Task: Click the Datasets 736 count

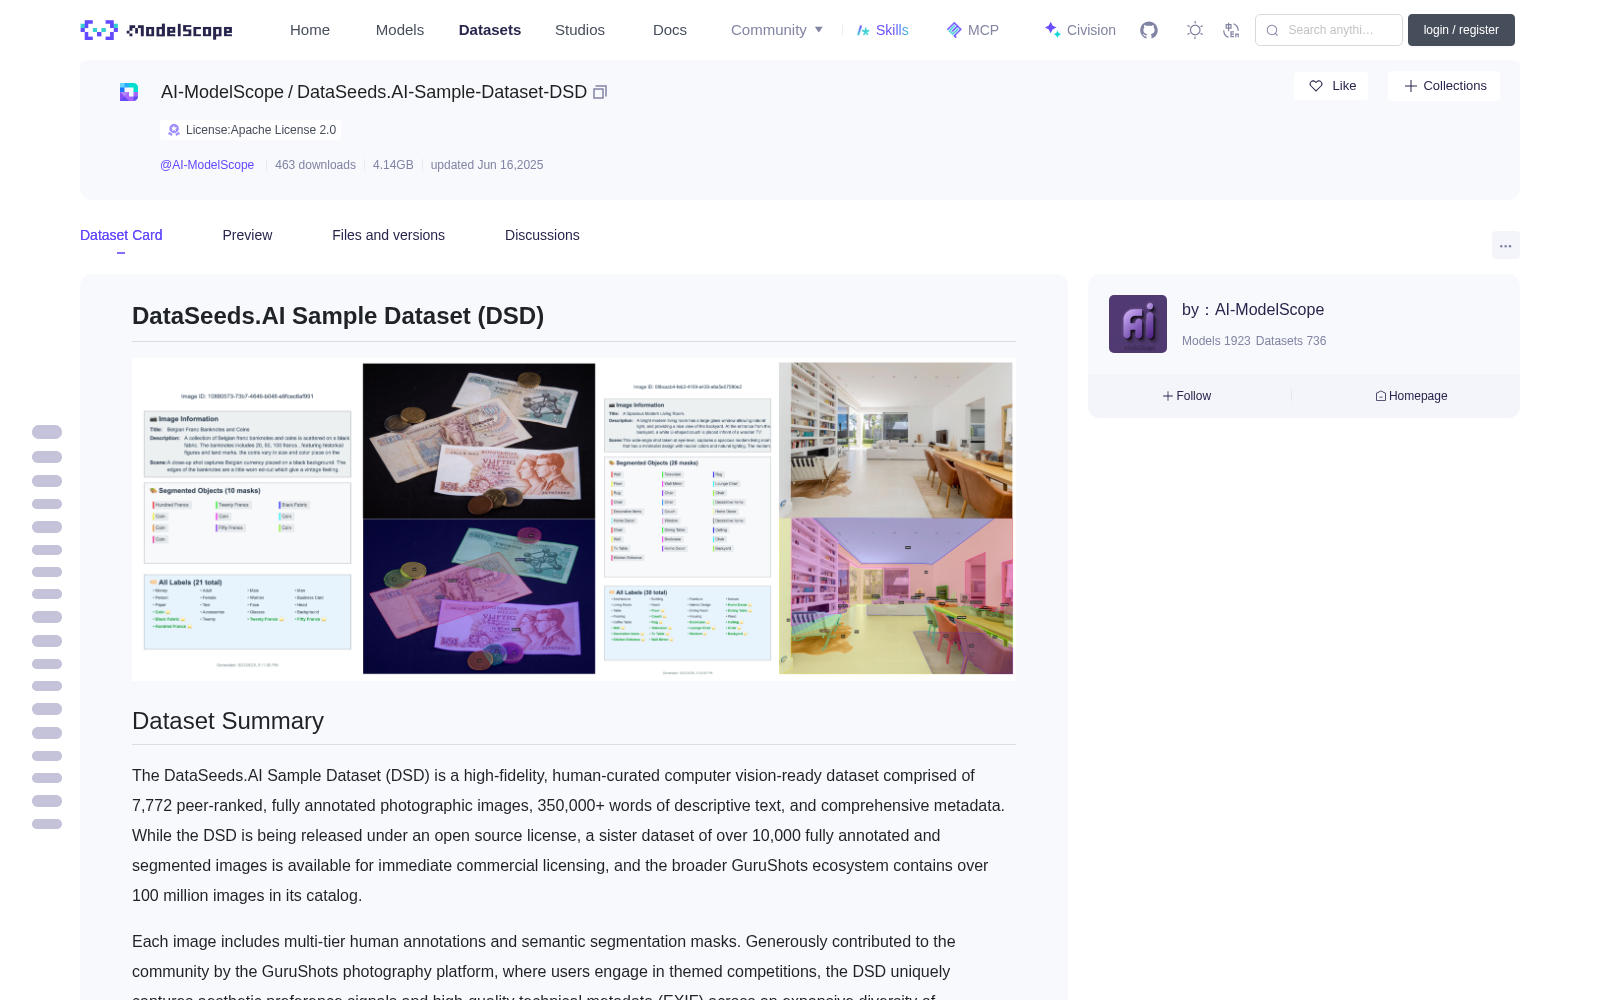Action: coord(1291,341)
